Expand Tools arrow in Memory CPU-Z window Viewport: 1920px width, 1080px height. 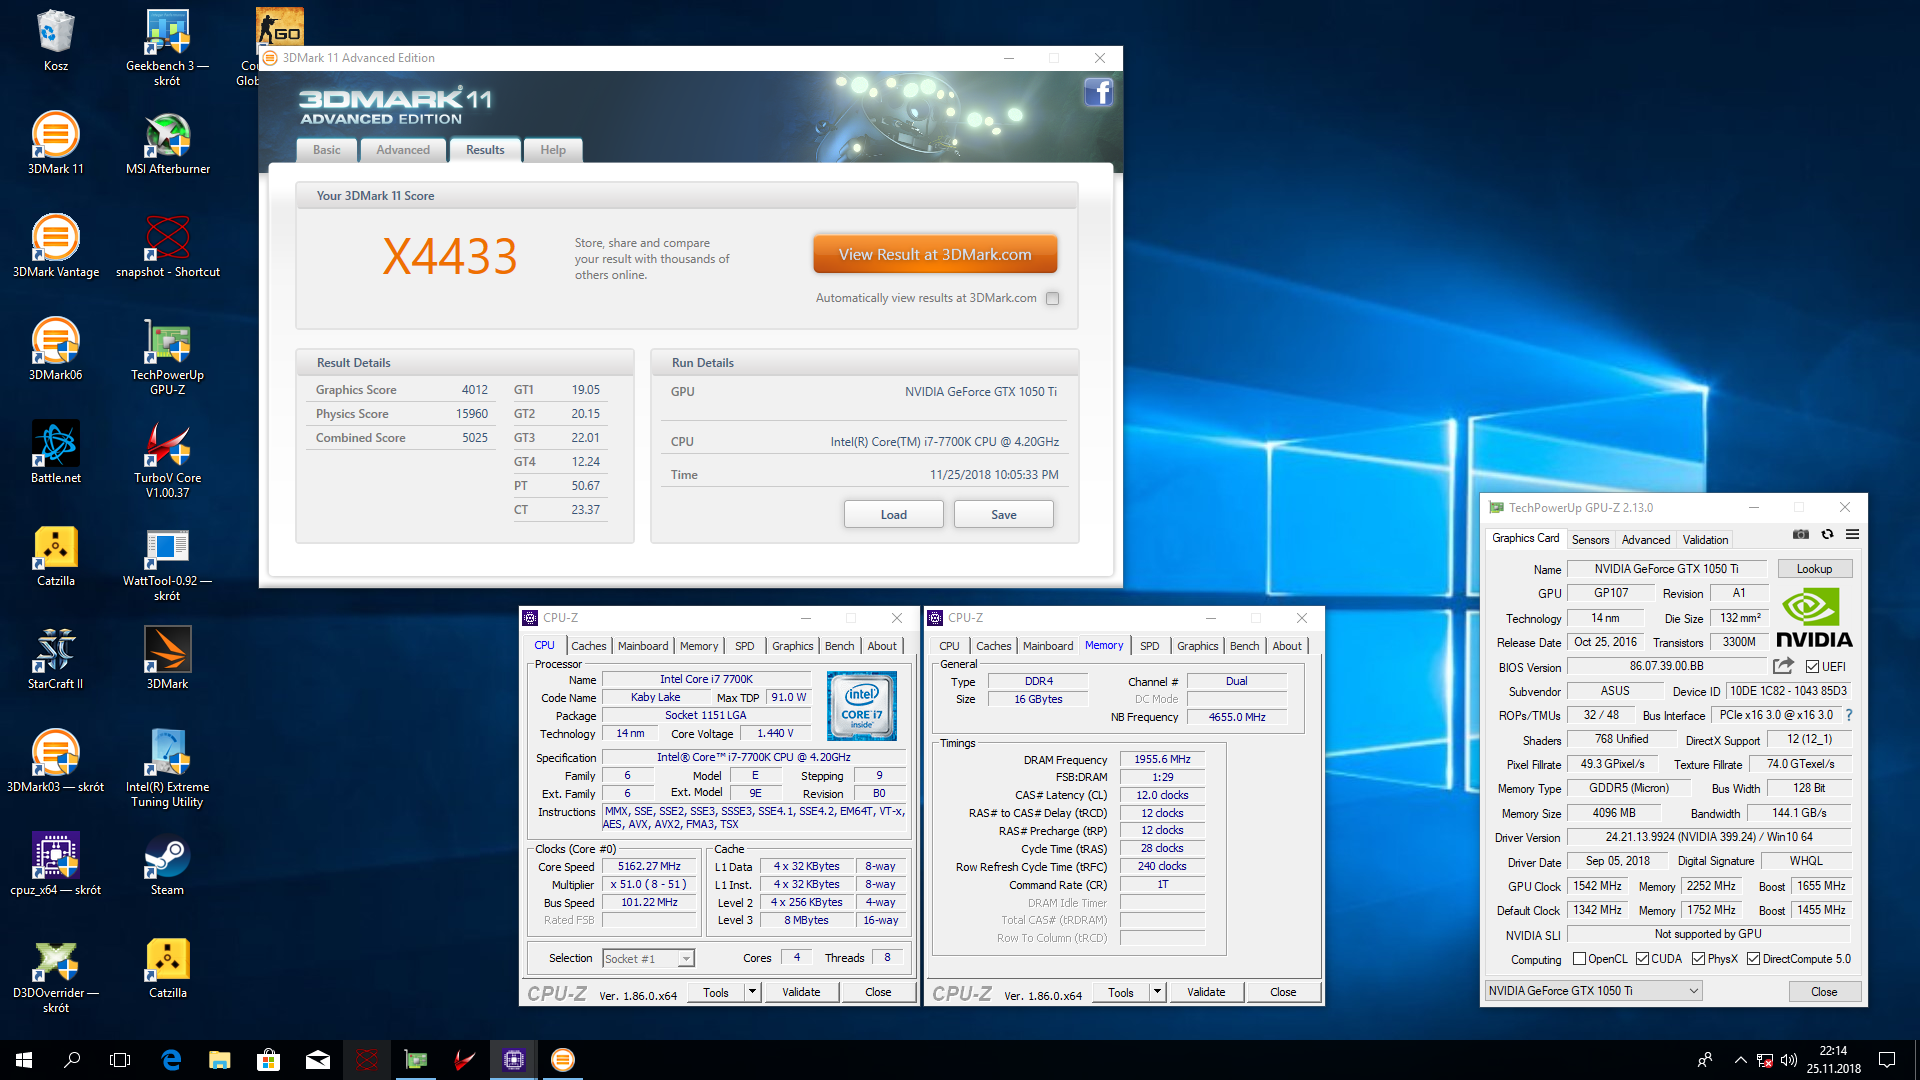coord(1157,992)
